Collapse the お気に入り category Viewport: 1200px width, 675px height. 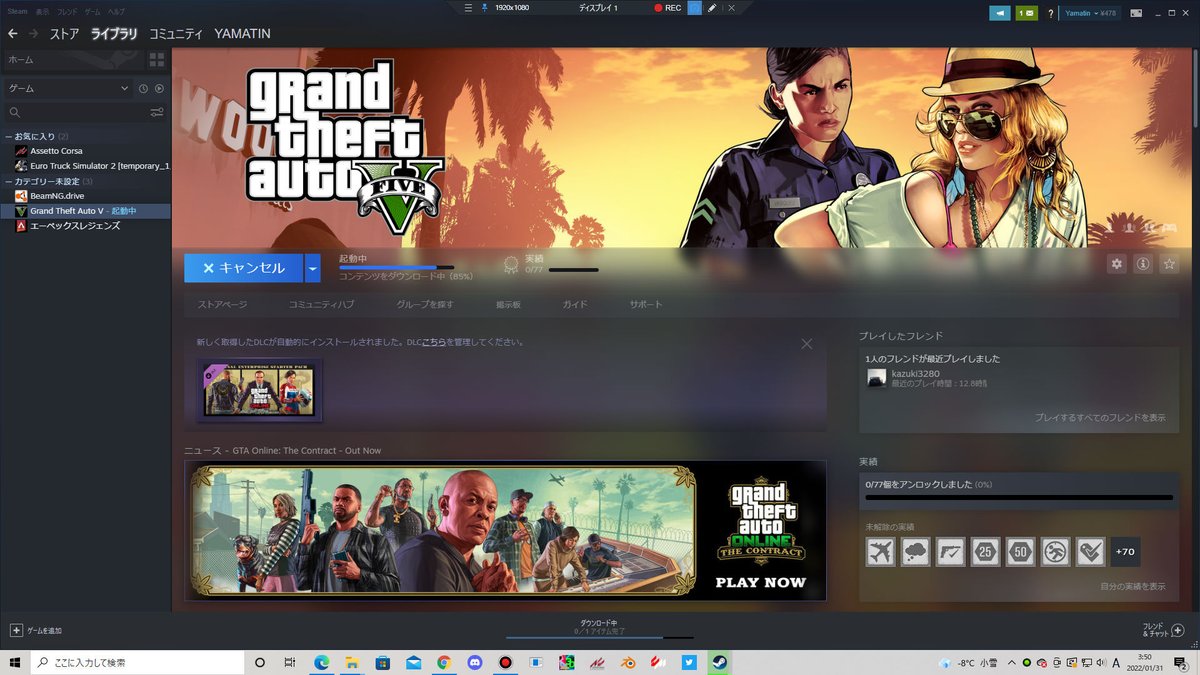click(8, 136)
